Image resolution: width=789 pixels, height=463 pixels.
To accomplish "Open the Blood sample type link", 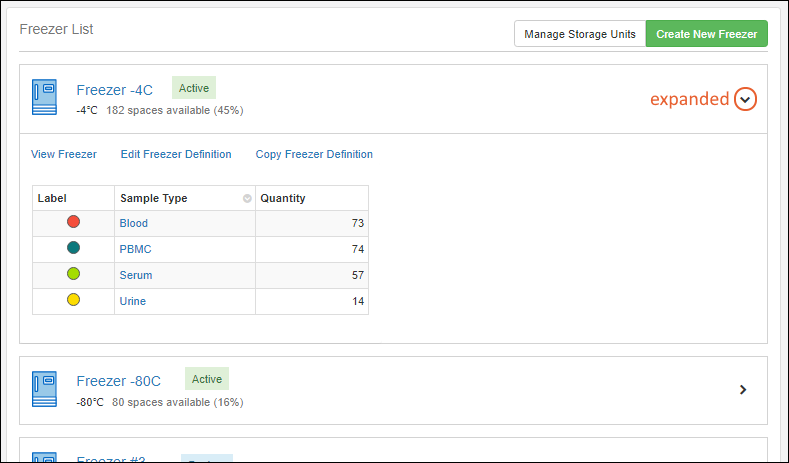I will [x=133, y=223].
